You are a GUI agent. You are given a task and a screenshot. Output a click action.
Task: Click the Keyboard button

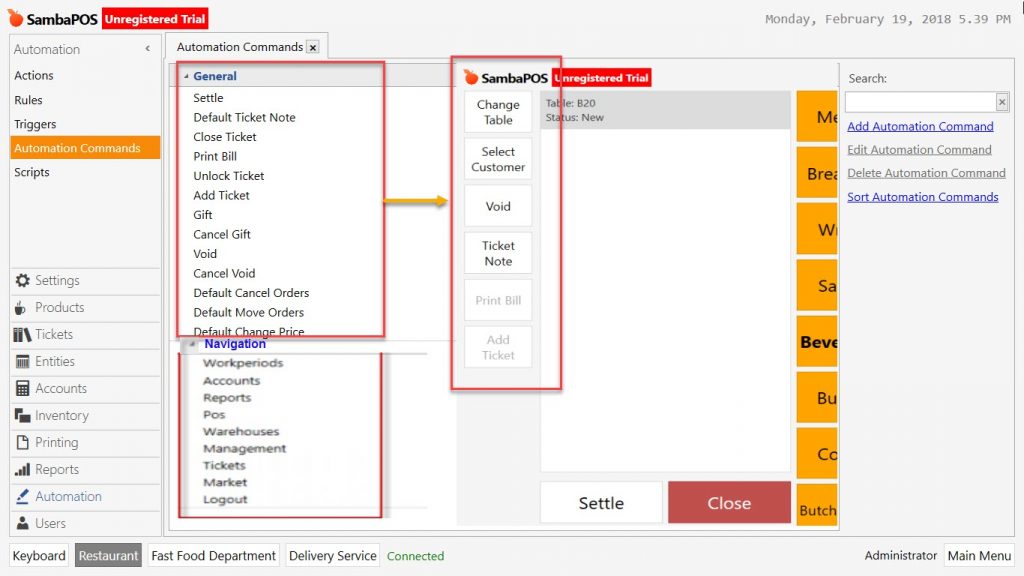point(39,556)
